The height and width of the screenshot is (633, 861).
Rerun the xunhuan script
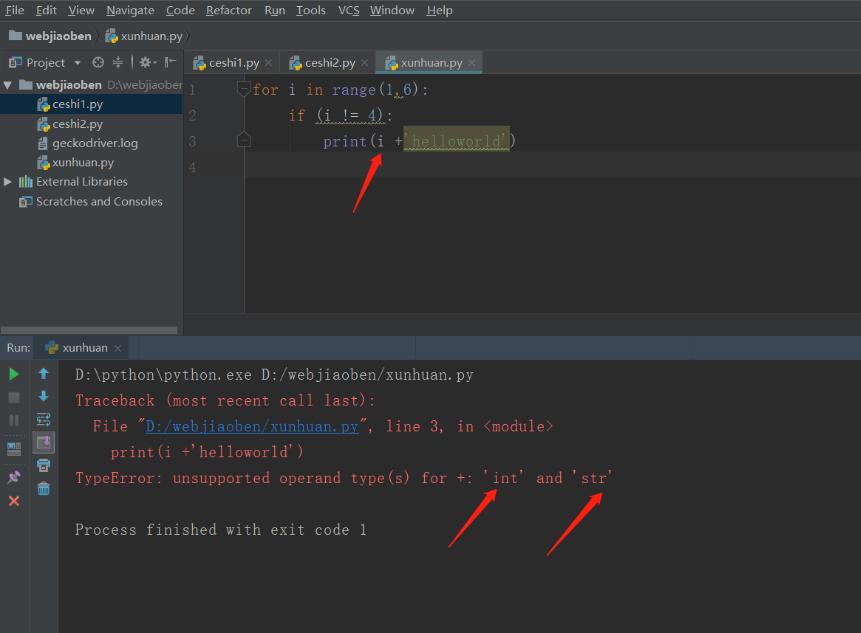tap(13, 373)
